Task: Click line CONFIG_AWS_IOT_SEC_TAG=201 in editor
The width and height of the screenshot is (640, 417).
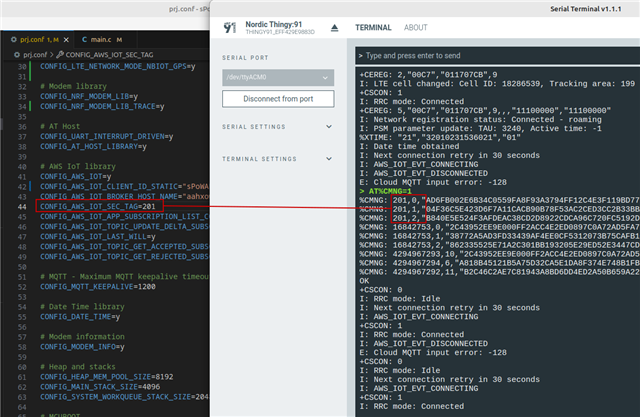Action: pos(98,206)
